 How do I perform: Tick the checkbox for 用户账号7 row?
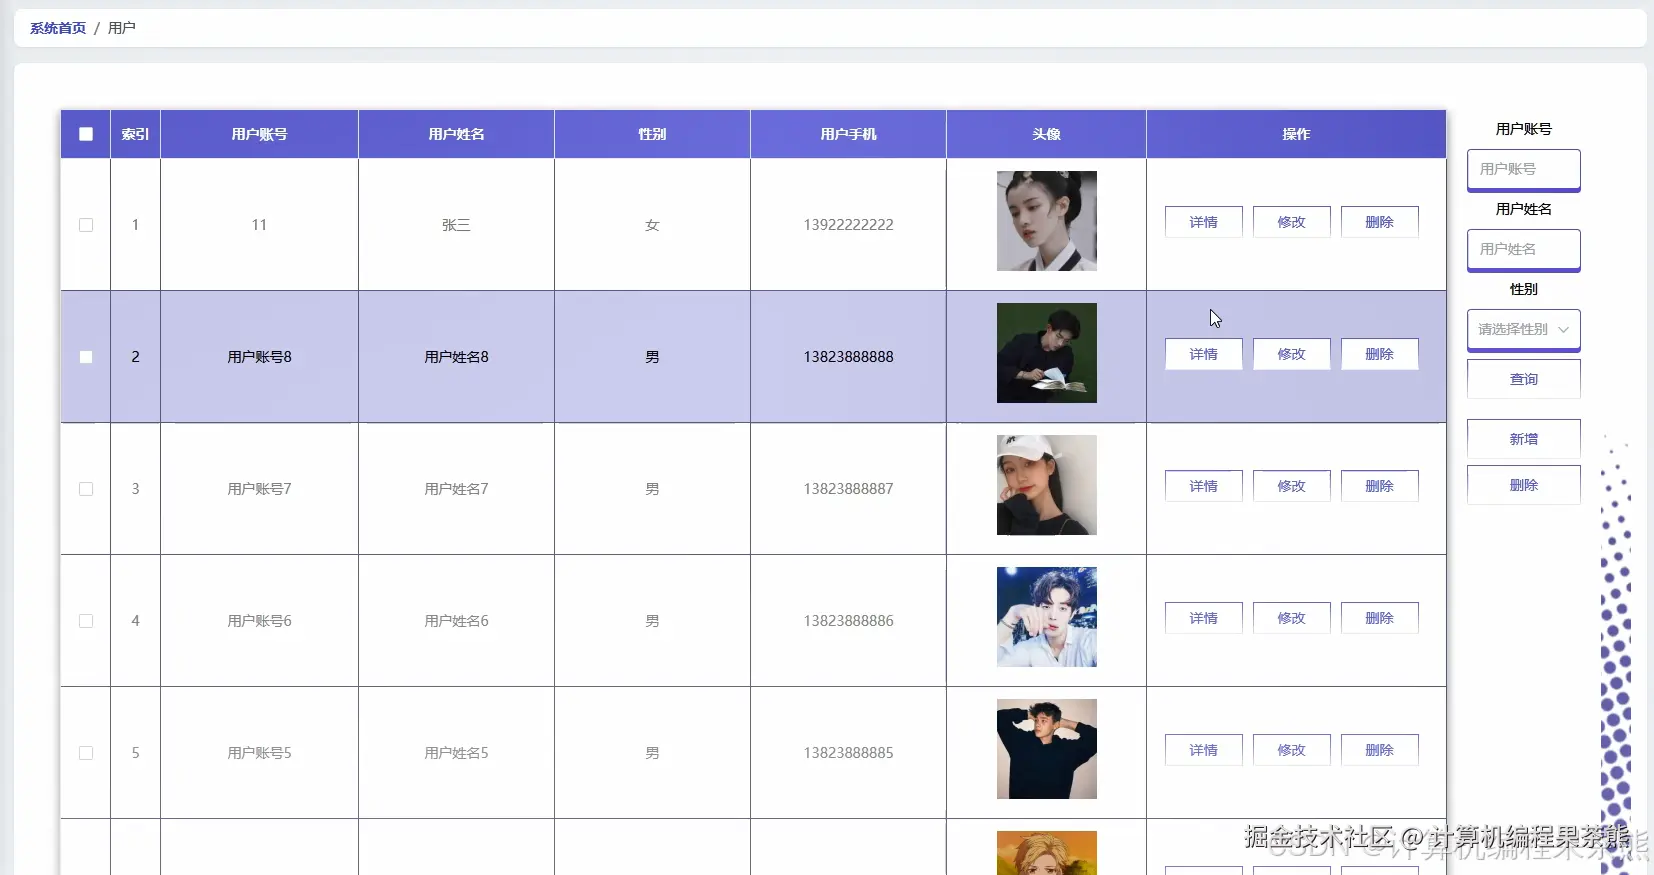coord(86,489)
